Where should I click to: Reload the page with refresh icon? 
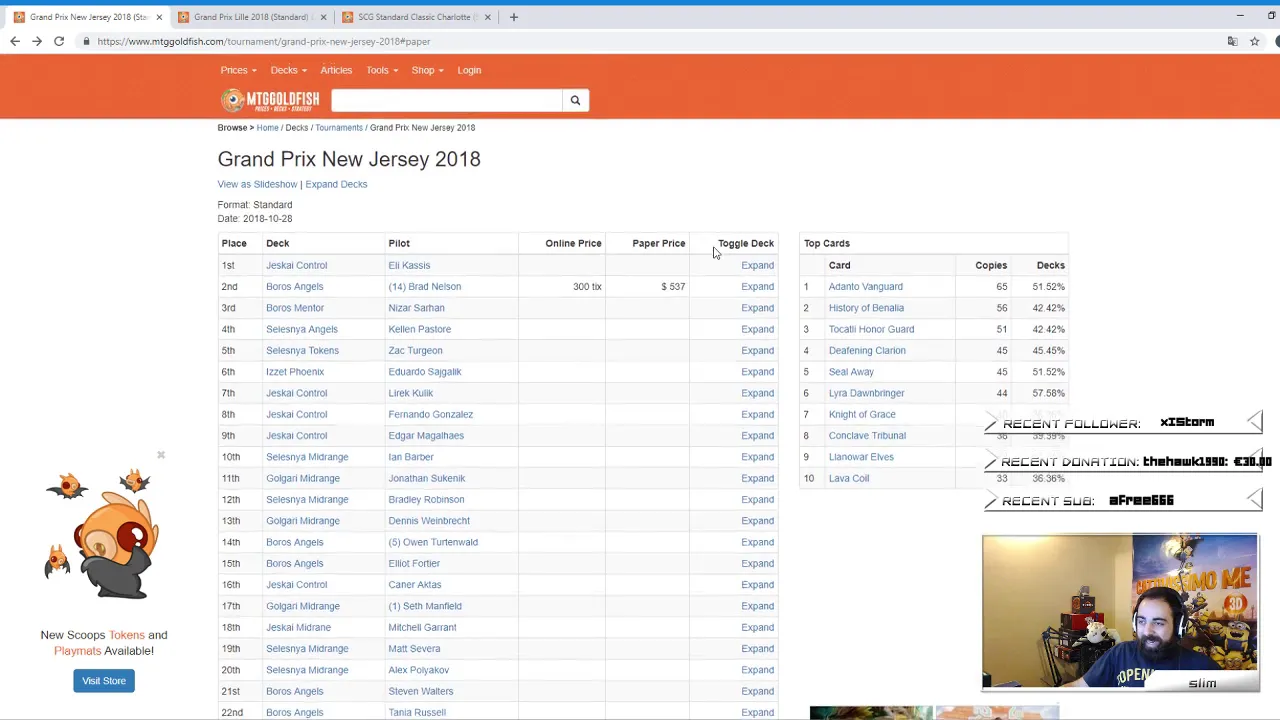tap(59, 41)
